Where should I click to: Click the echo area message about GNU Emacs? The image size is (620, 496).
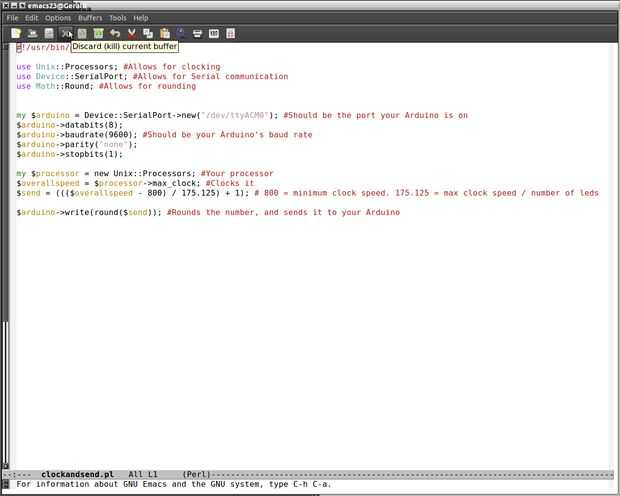tap(174, 484)
